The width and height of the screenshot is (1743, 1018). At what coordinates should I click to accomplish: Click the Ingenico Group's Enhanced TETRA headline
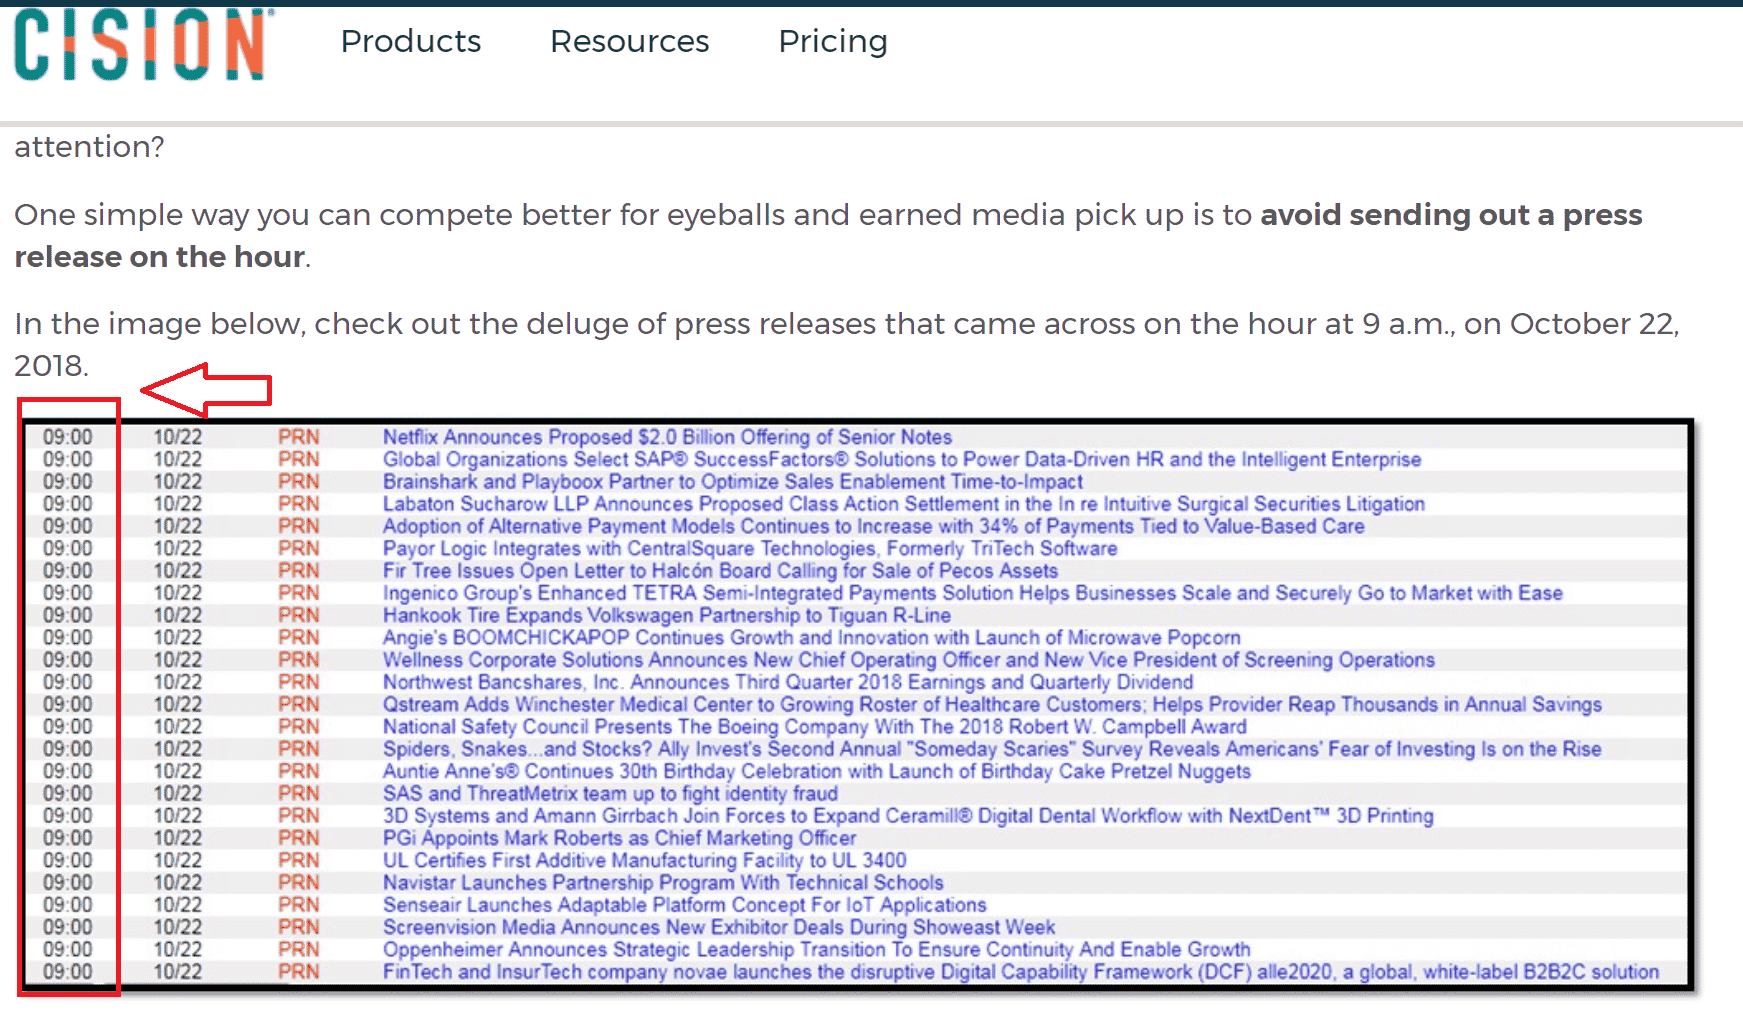click(x=973, y=593)
